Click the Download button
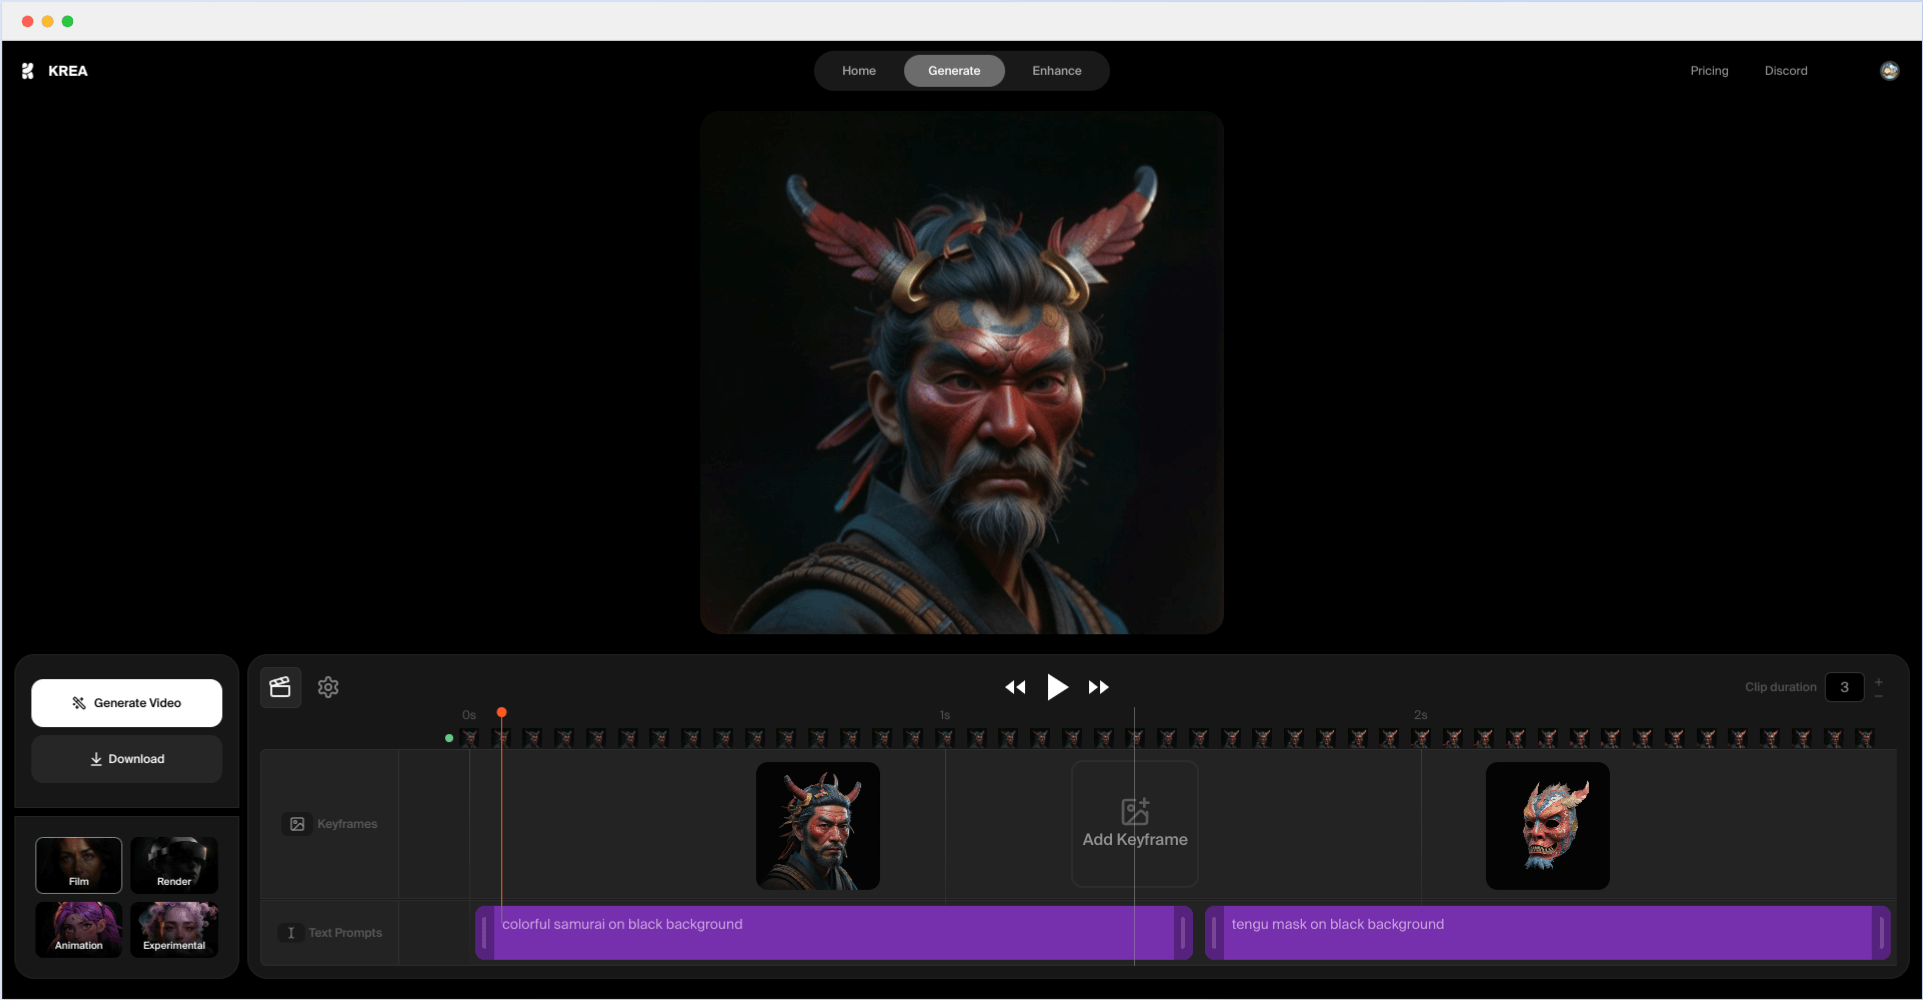This screenshot has width=1923, height=1000. pyautogui.click(x=127, y=759)
